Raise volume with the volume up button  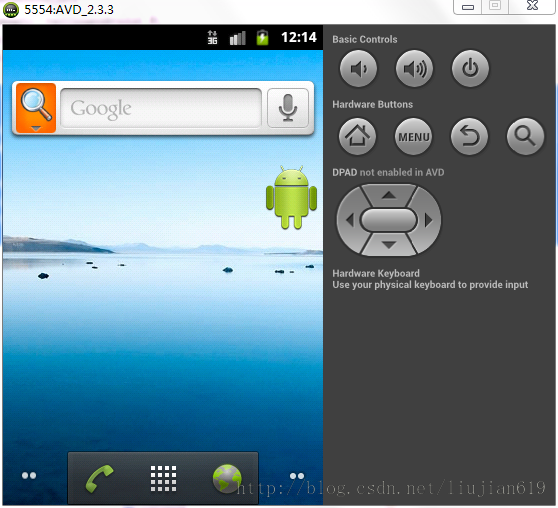pyautogui.click(x=414, y=68)
